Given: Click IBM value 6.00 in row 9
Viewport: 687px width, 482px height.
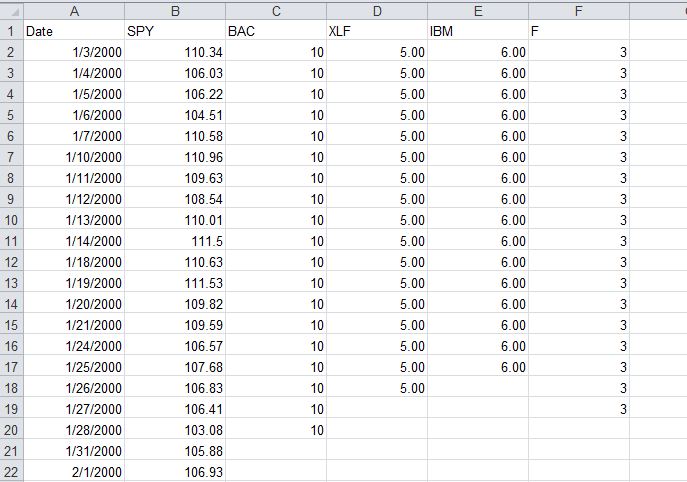Looking at the screenshot, I should (478, 199).
